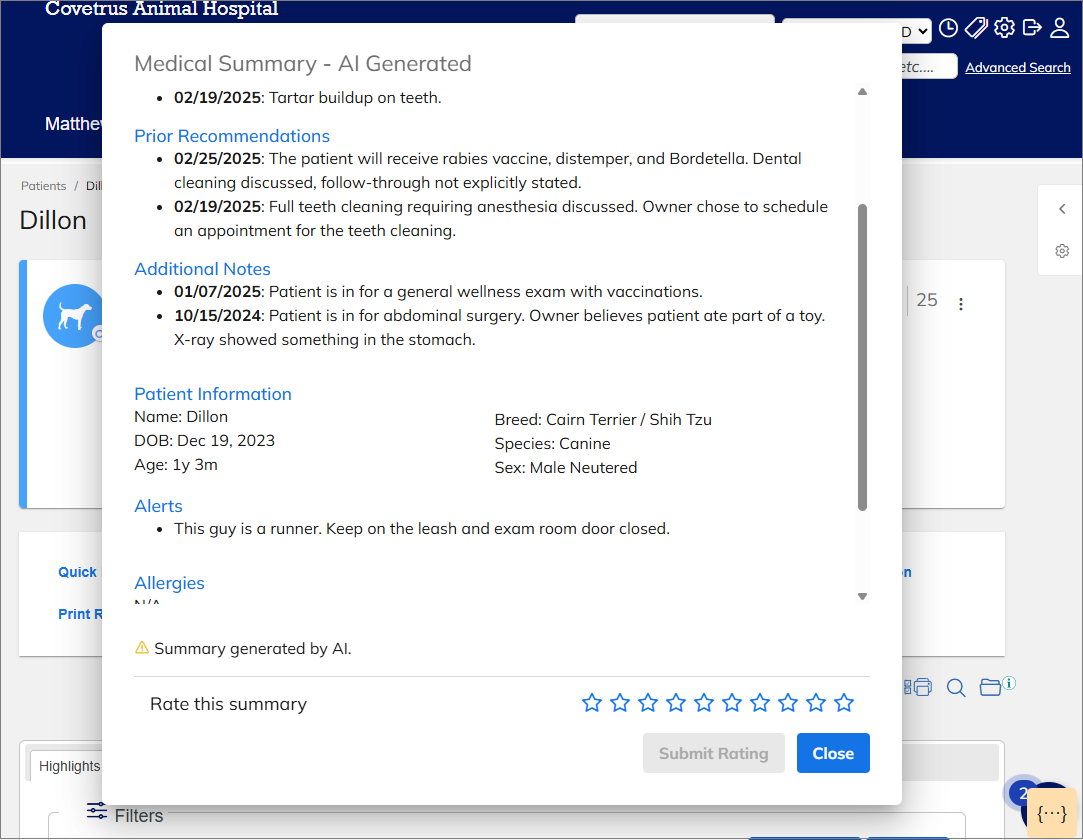This screenshot has height=840, width=1083.
Task: Print the record with the printer icon
Action: 922,687
